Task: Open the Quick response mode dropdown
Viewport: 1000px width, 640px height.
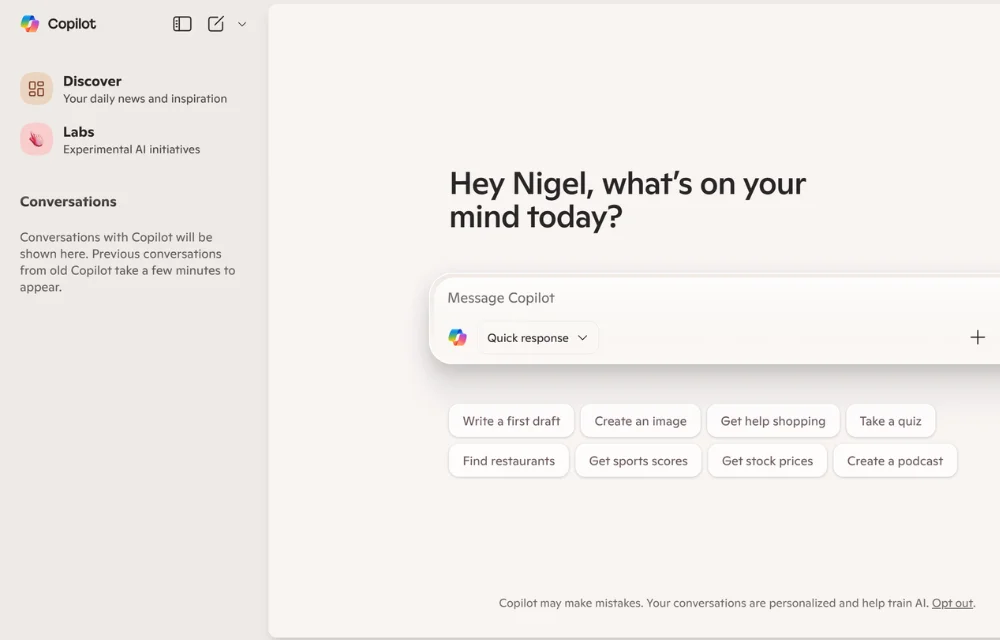Action: pos(537,337)
